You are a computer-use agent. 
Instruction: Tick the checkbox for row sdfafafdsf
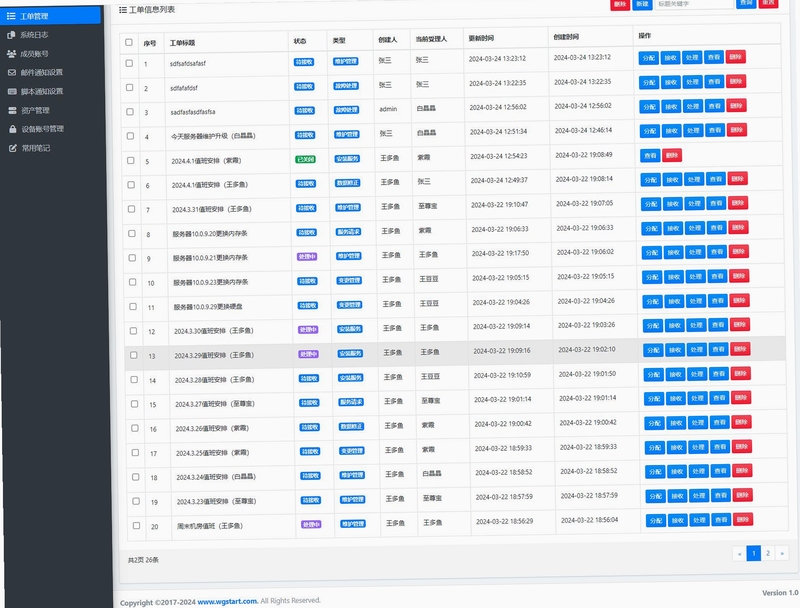point(130,88)
